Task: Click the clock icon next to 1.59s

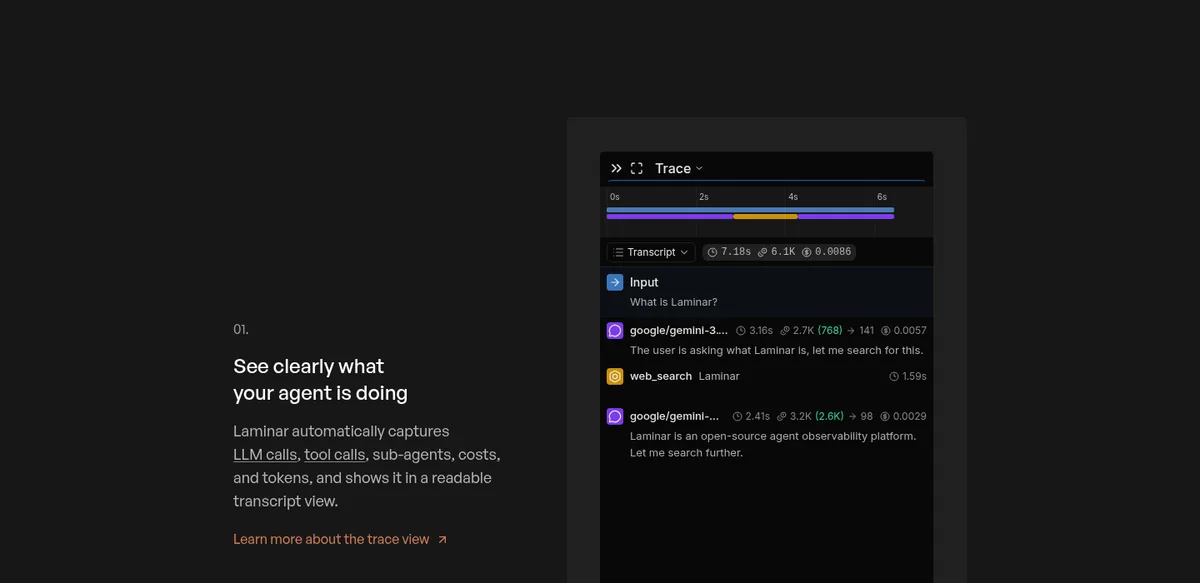Action: (x=894, y=376)
